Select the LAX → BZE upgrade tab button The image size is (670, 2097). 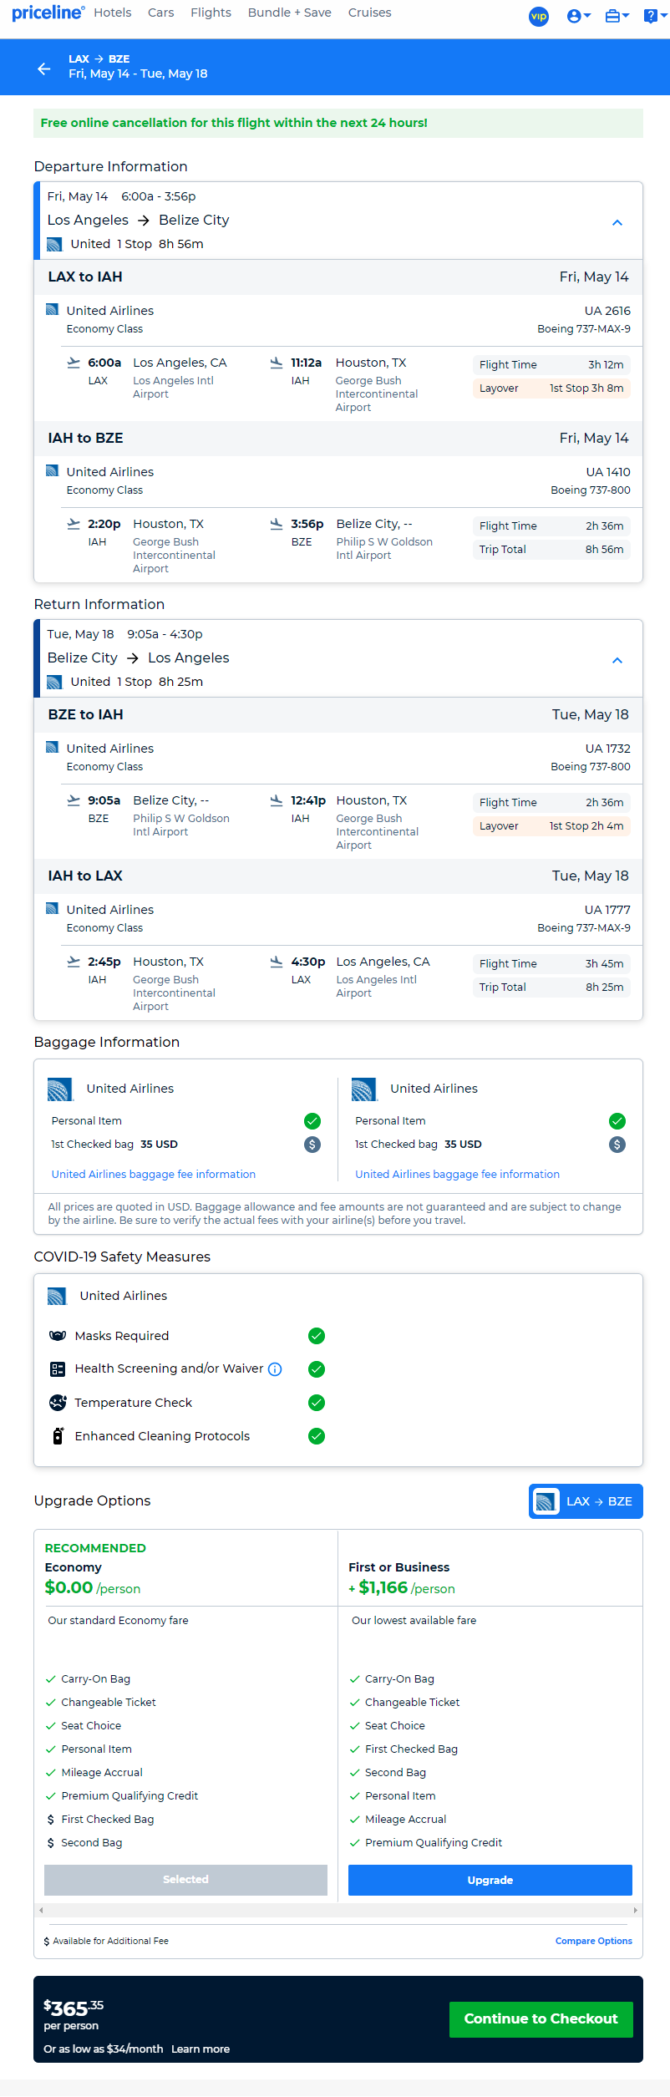click(585, 1501)
